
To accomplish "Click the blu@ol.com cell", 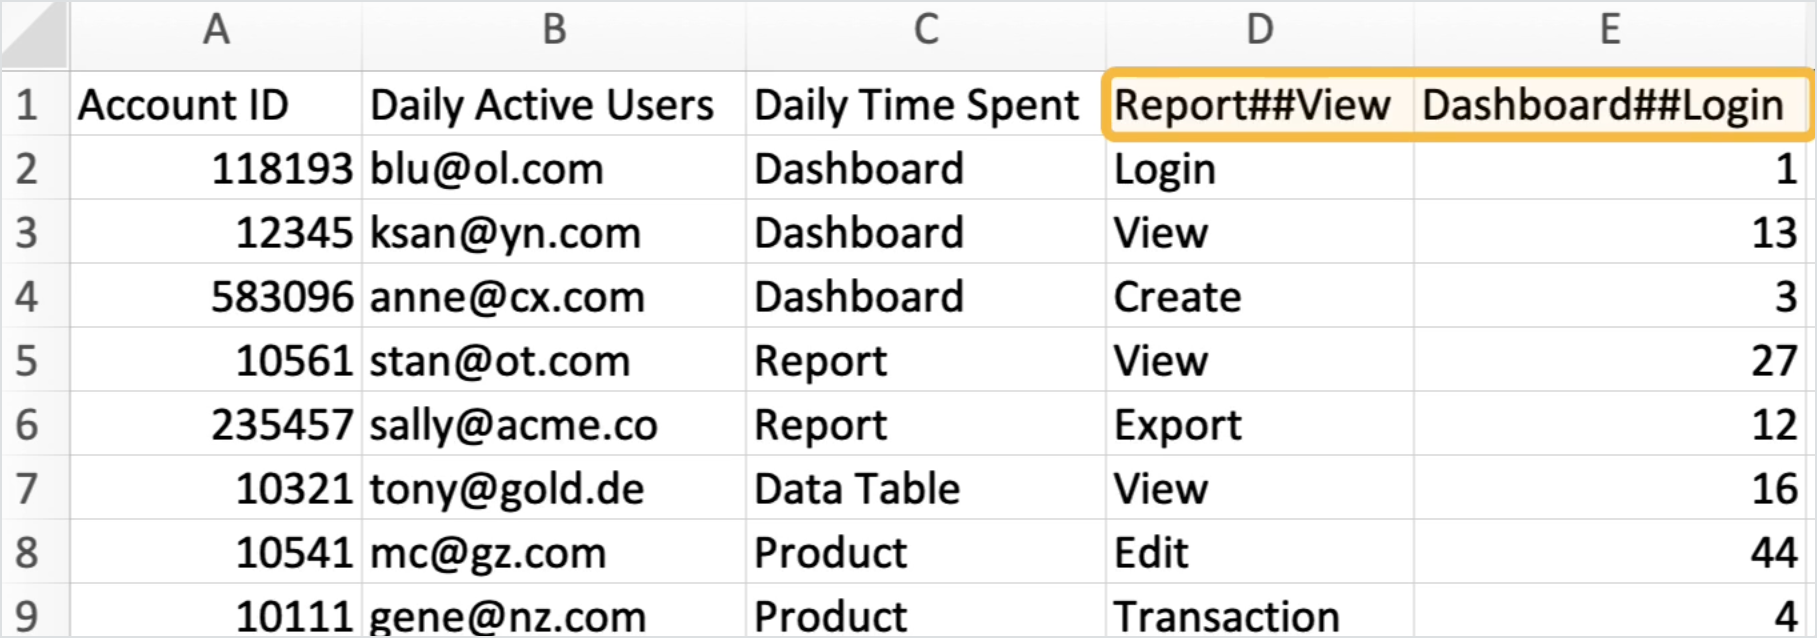I will tap(487, 169).
